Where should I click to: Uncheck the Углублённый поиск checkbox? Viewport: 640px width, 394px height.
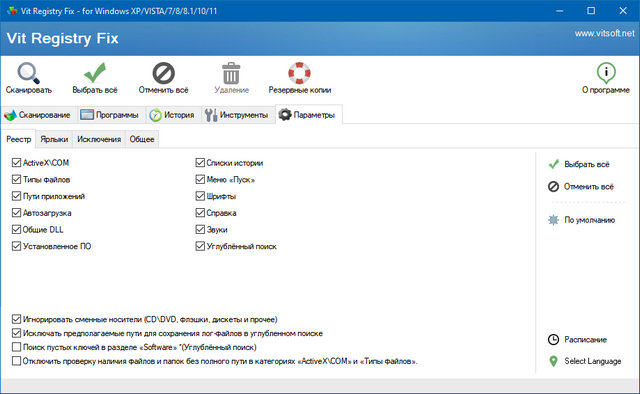(200, 247)
